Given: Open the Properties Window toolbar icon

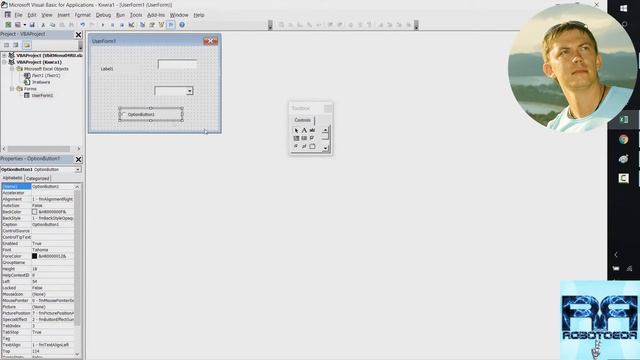Looking at the screenshot, I should pos(152,25).
